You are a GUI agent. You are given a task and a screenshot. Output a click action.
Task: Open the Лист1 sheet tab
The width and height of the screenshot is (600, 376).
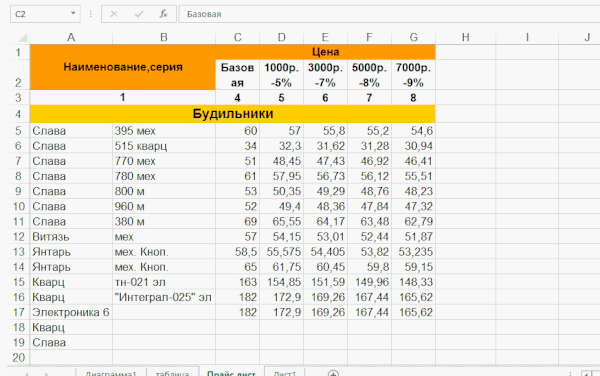coord(285,373)
